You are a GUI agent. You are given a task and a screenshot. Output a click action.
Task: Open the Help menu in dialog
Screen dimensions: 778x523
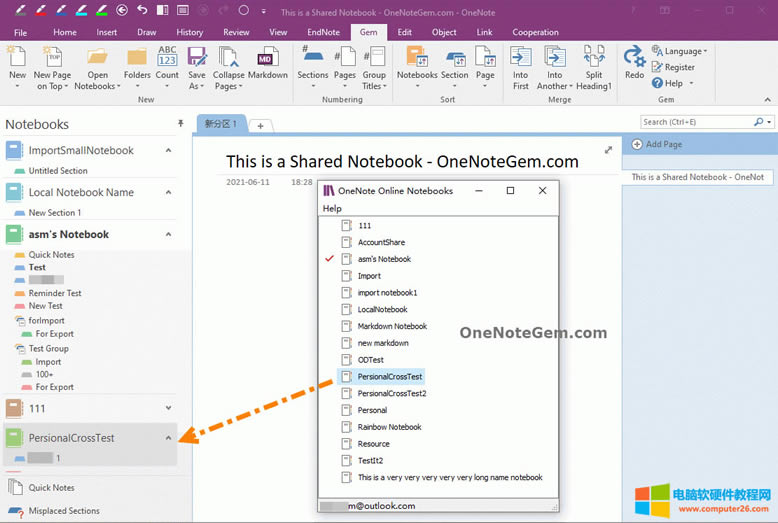pos(332,209)
